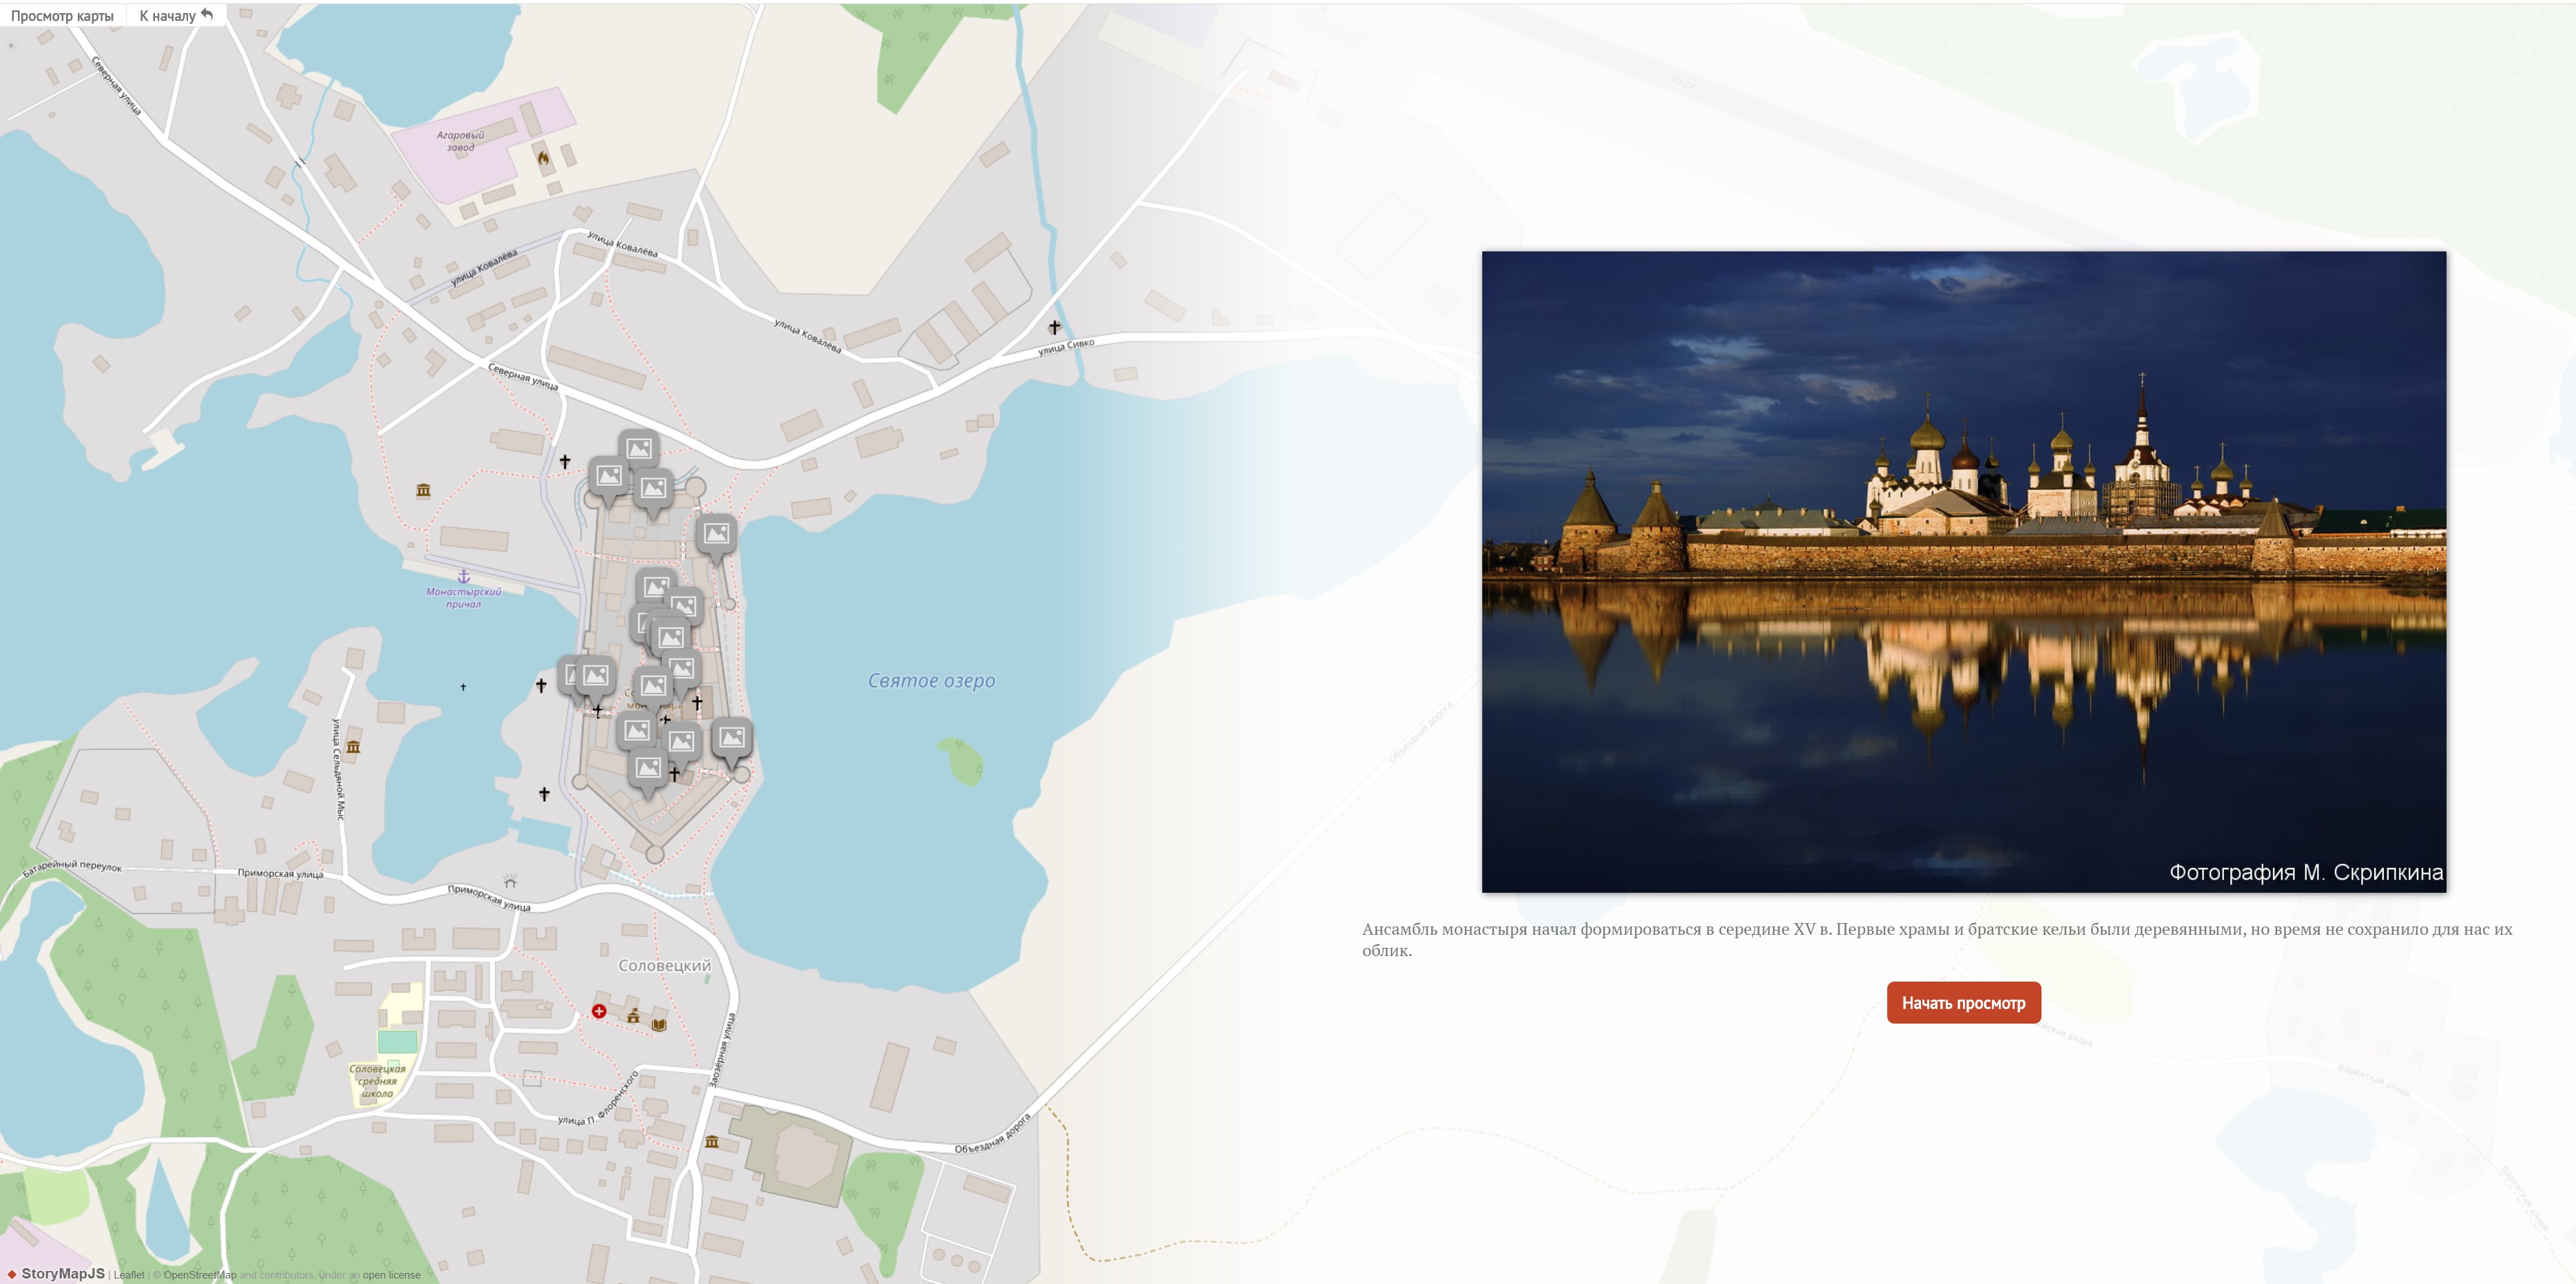
Task: Click the shelter icon above Приморская улица
Action: pyautogui.click(x=510, y=881)
